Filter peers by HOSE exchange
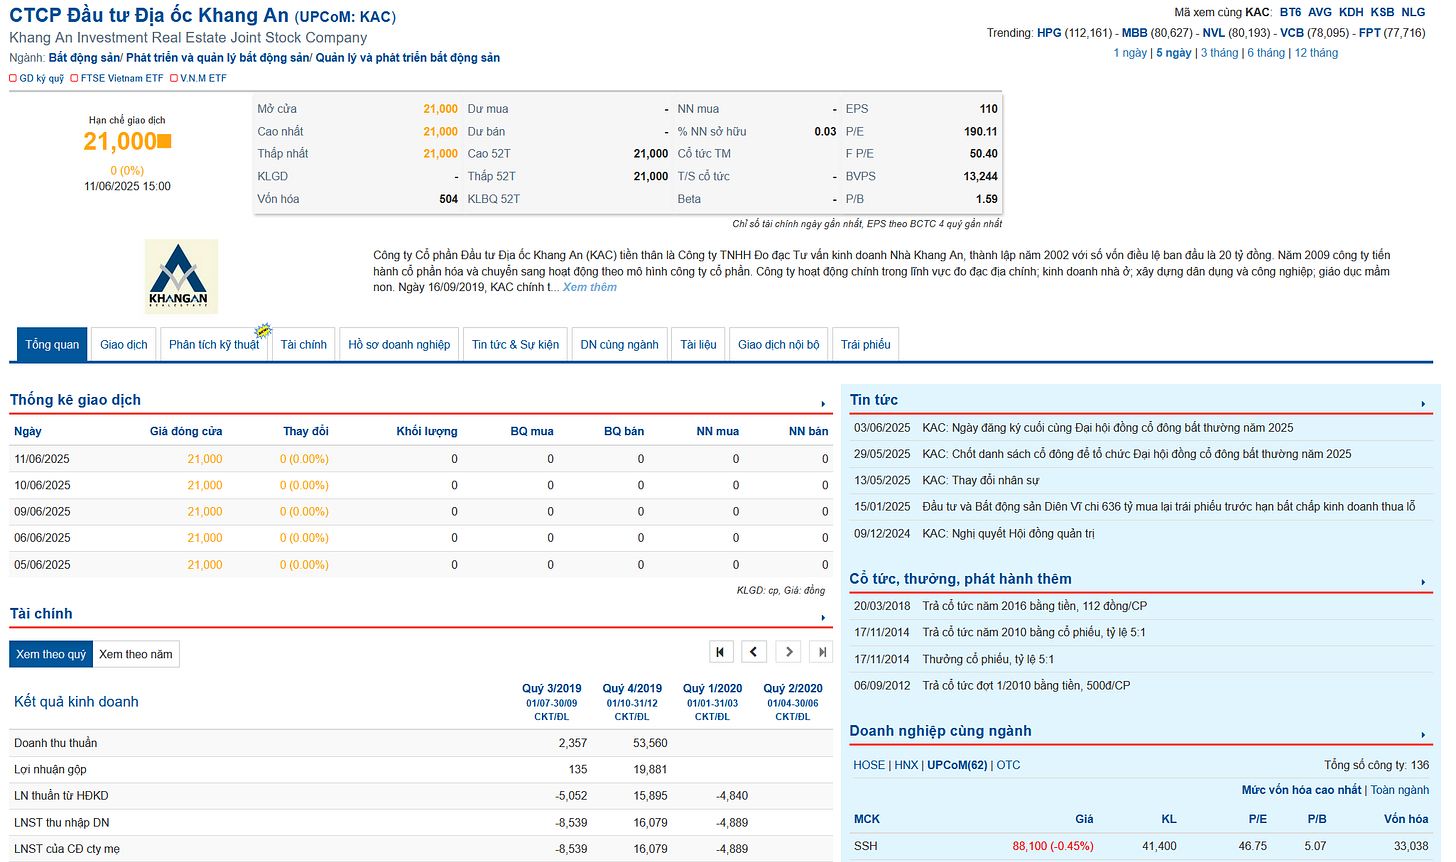This screenshot has width=1456, height=862. click(x=869, y=765)
